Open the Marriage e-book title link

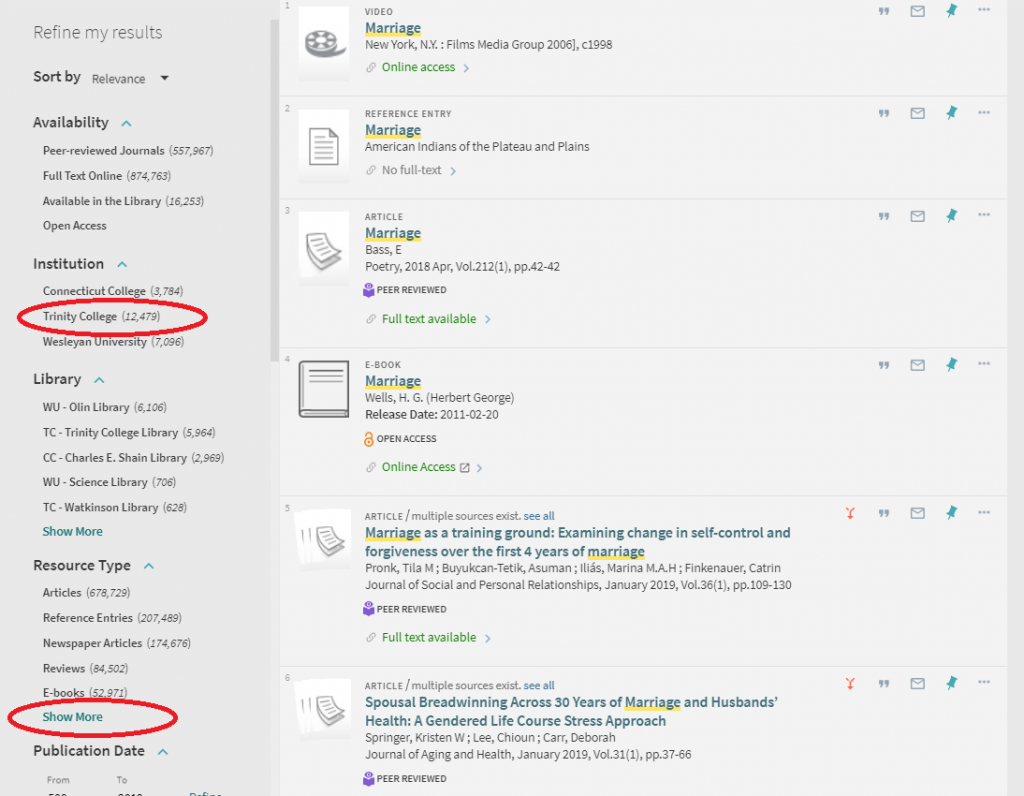pos(393,381)
